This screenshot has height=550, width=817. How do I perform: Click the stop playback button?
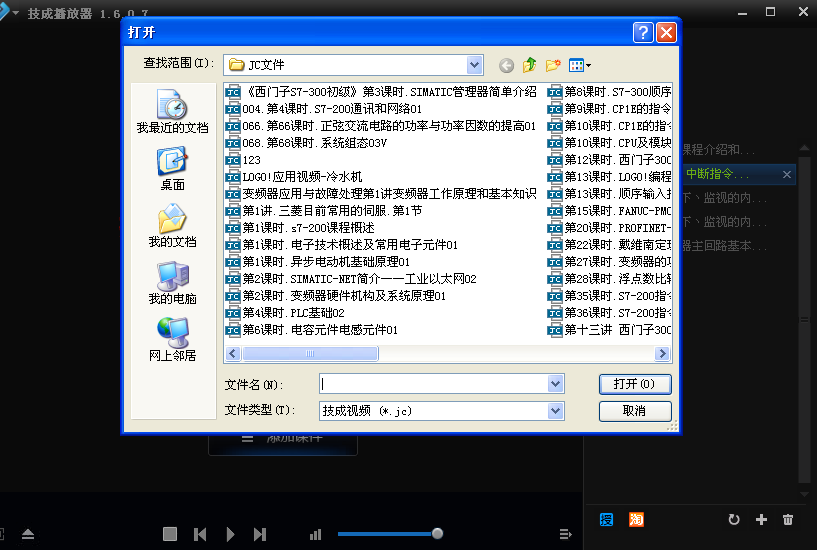point(170,535)
